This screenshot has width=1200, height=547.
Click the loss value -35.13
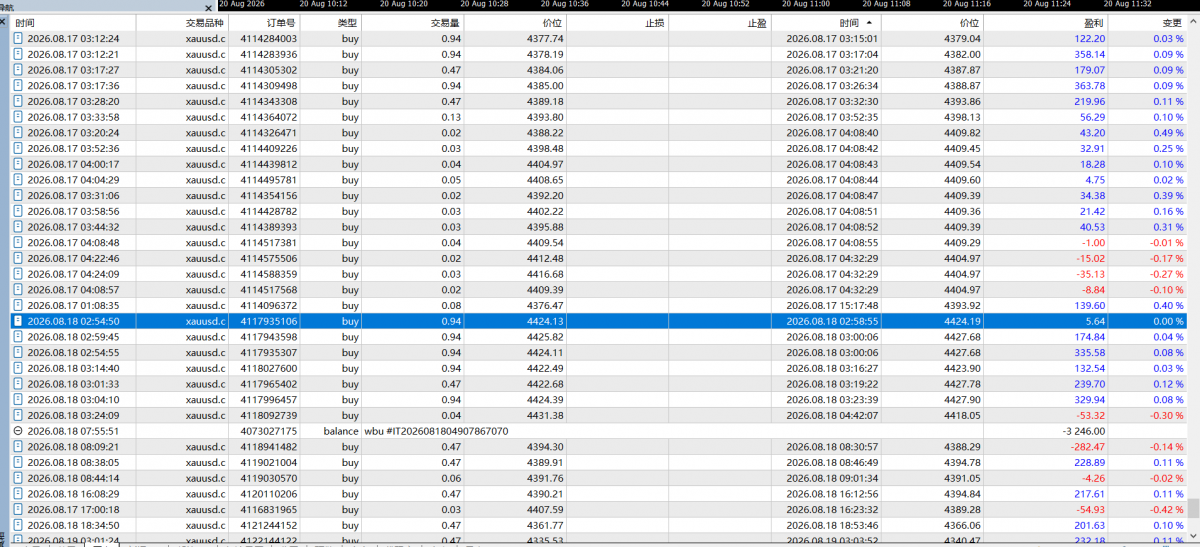(1091, 274)
